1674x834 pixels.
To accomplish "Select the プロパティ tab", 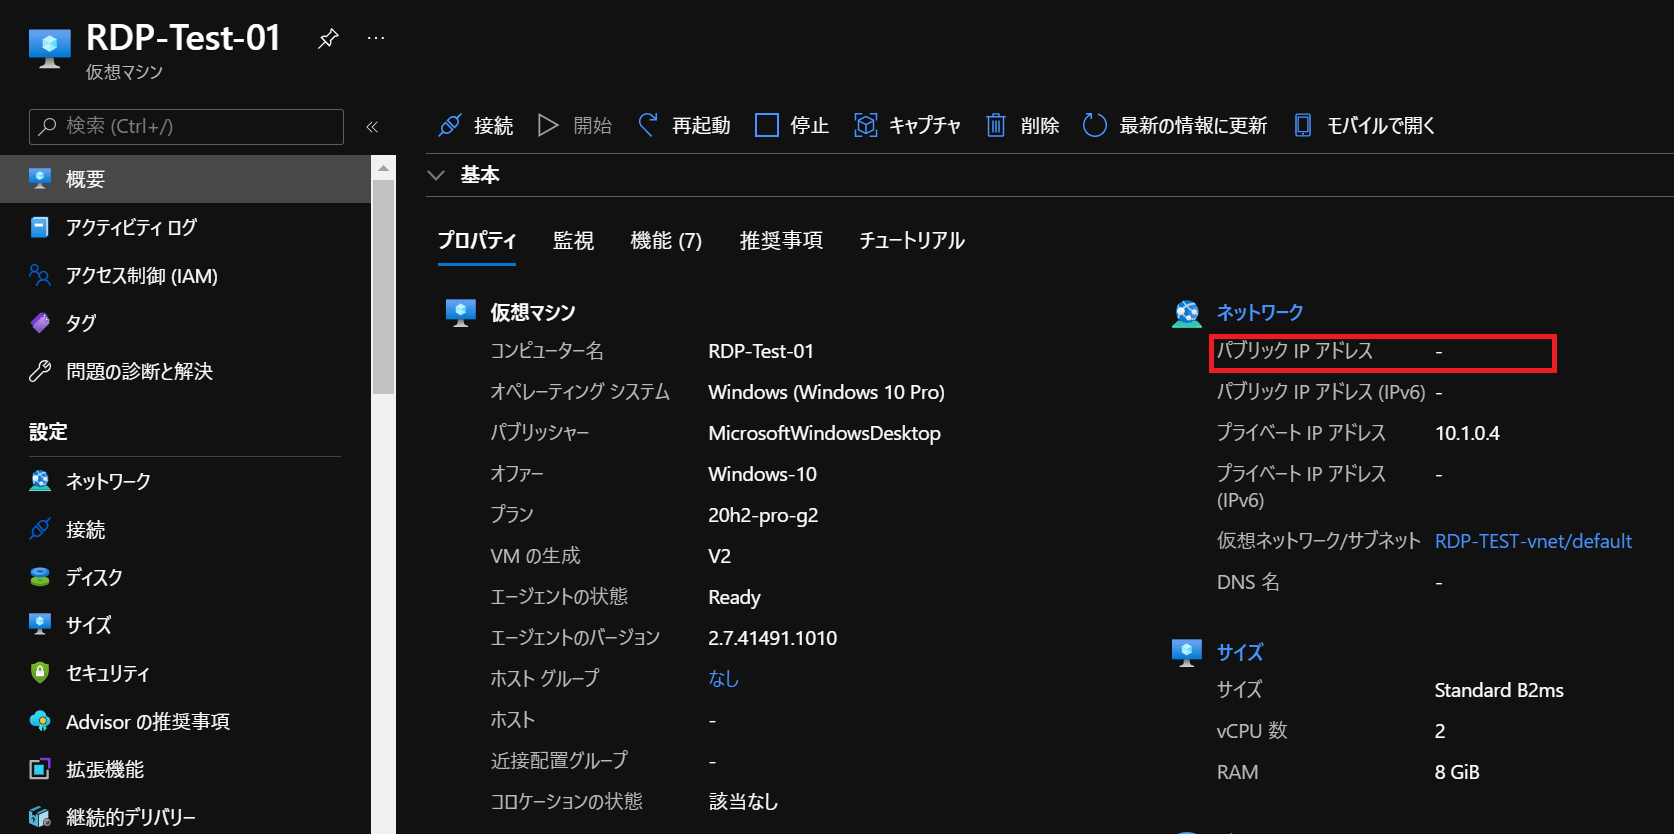I will [x=477, y=241].
